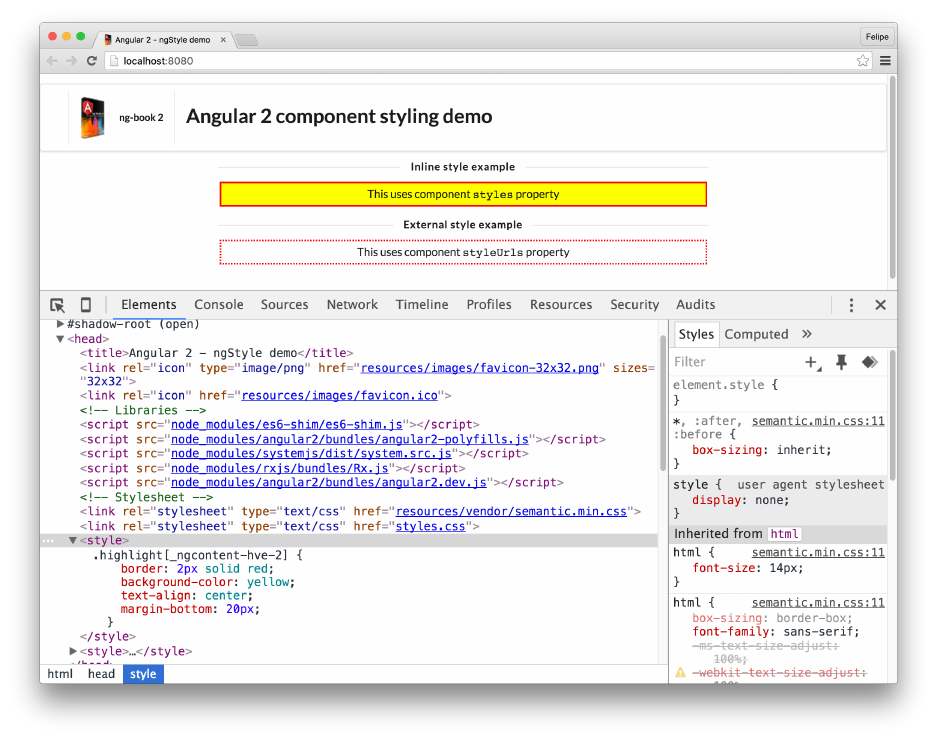Click html tag in Inherited from

pyautogui.click(x=784, y=534)
